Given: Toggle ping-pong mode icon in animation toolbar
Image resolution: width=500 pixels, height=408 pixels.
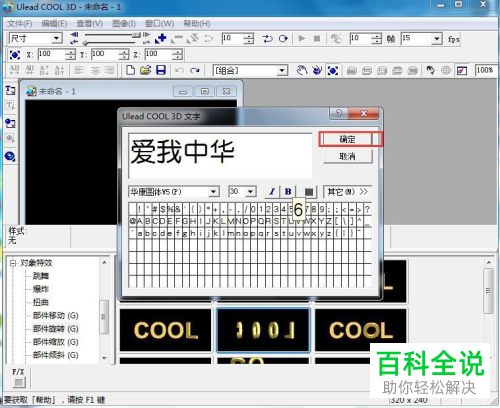Looking at the screenshot, I should click(x=267, y=39).
